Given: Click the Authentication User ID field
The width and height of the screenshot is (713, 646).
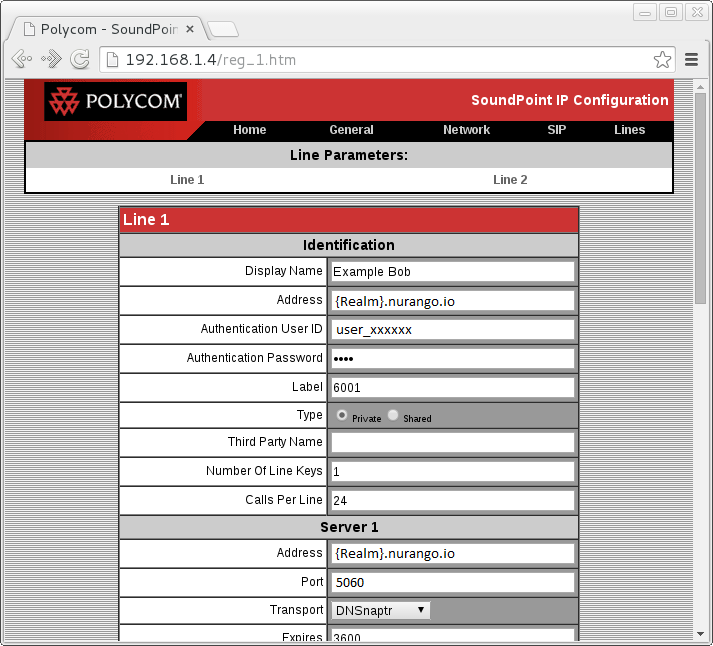Looking at the screenshot, I should coord(452,330).
